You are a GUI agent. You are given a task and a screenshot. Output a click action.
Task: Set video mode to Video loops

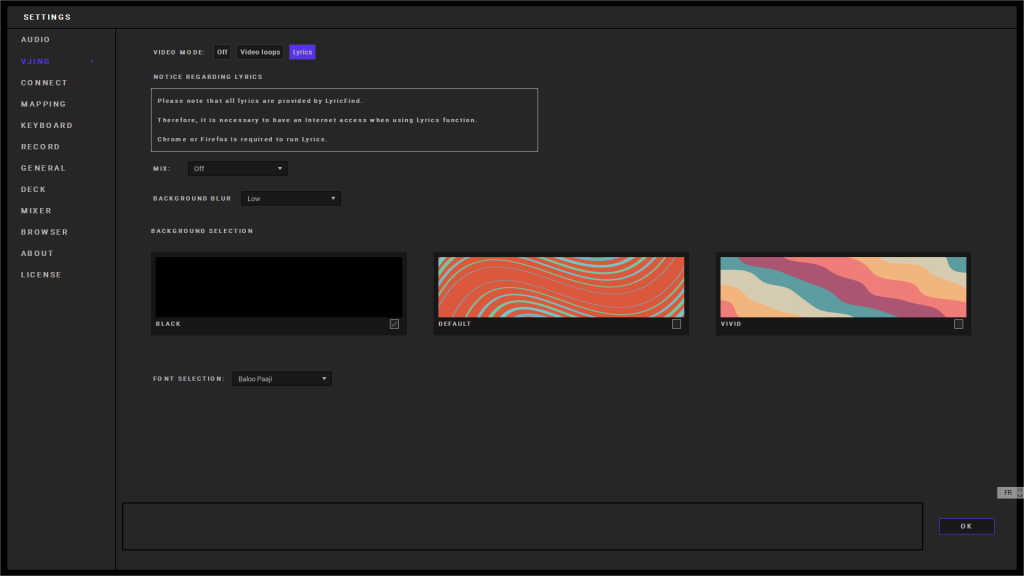(260, 52)
